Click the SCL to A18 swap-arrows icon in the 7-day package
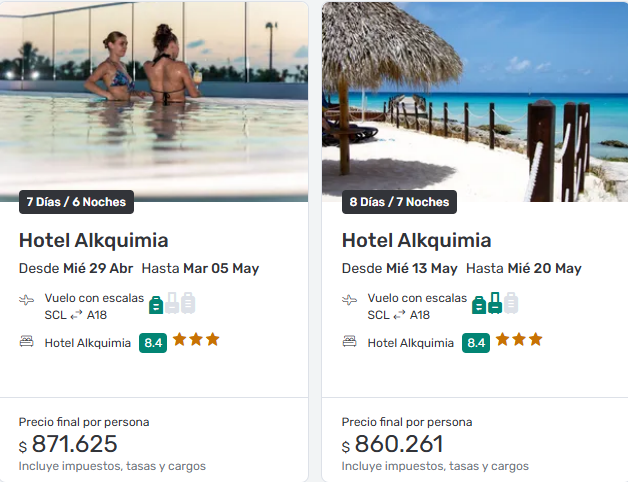The image size is (628, 482). (x=76, y=315)
